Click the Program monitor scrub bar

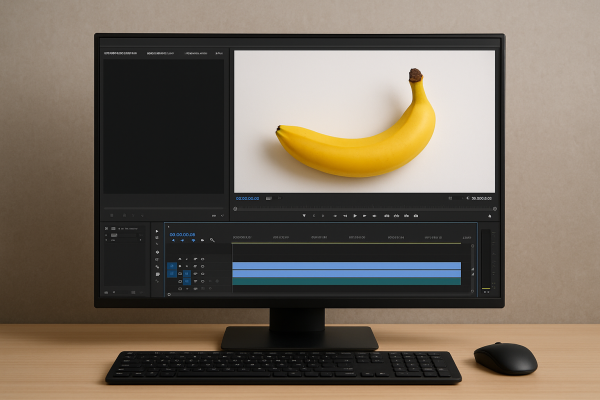tap(365, 209)
